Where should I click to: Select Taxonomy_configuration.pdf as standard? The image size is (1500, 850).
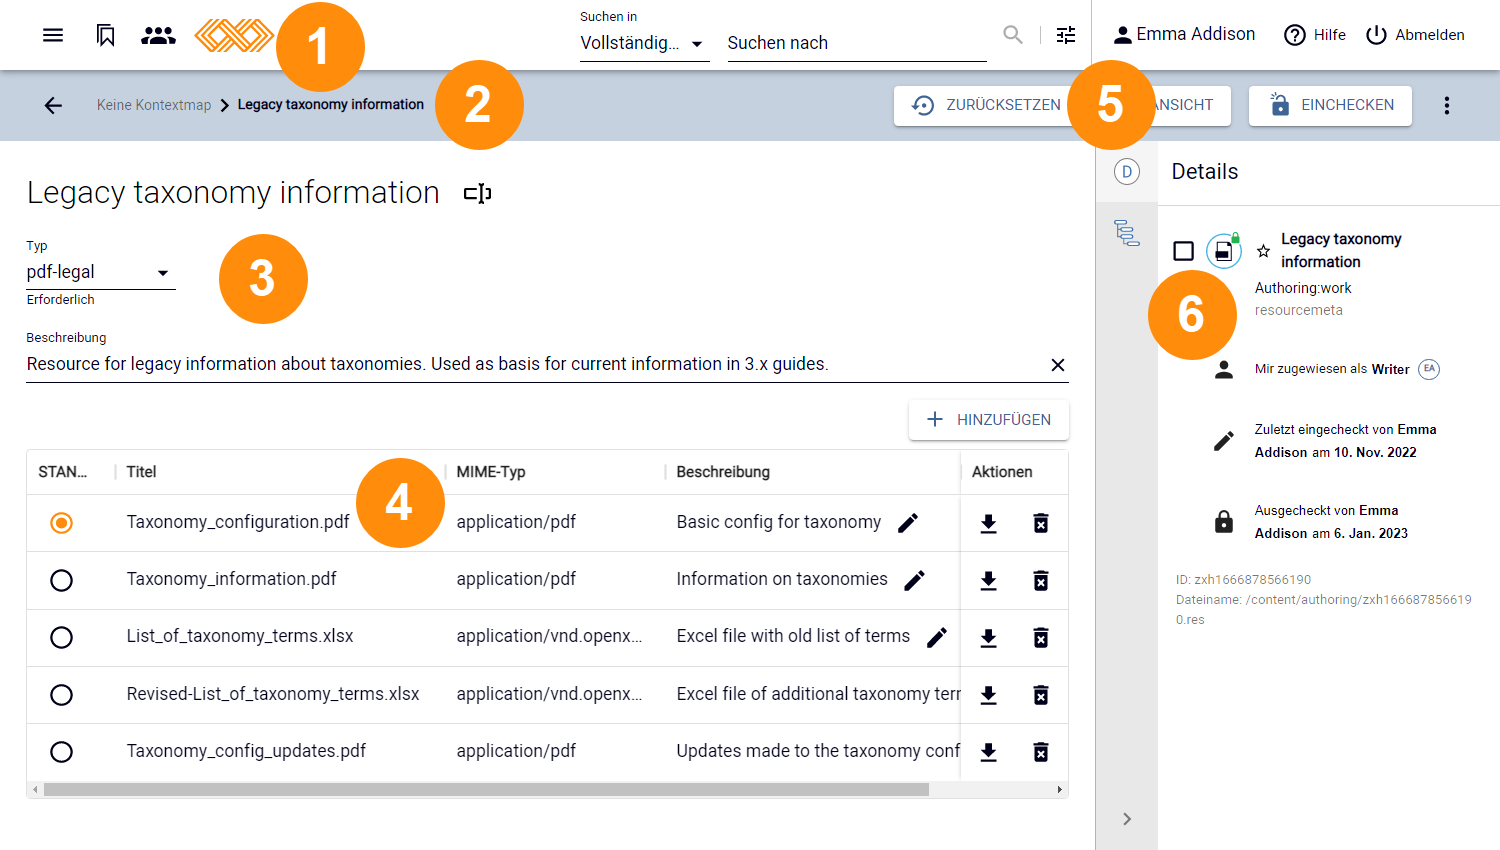coord(62,523)
